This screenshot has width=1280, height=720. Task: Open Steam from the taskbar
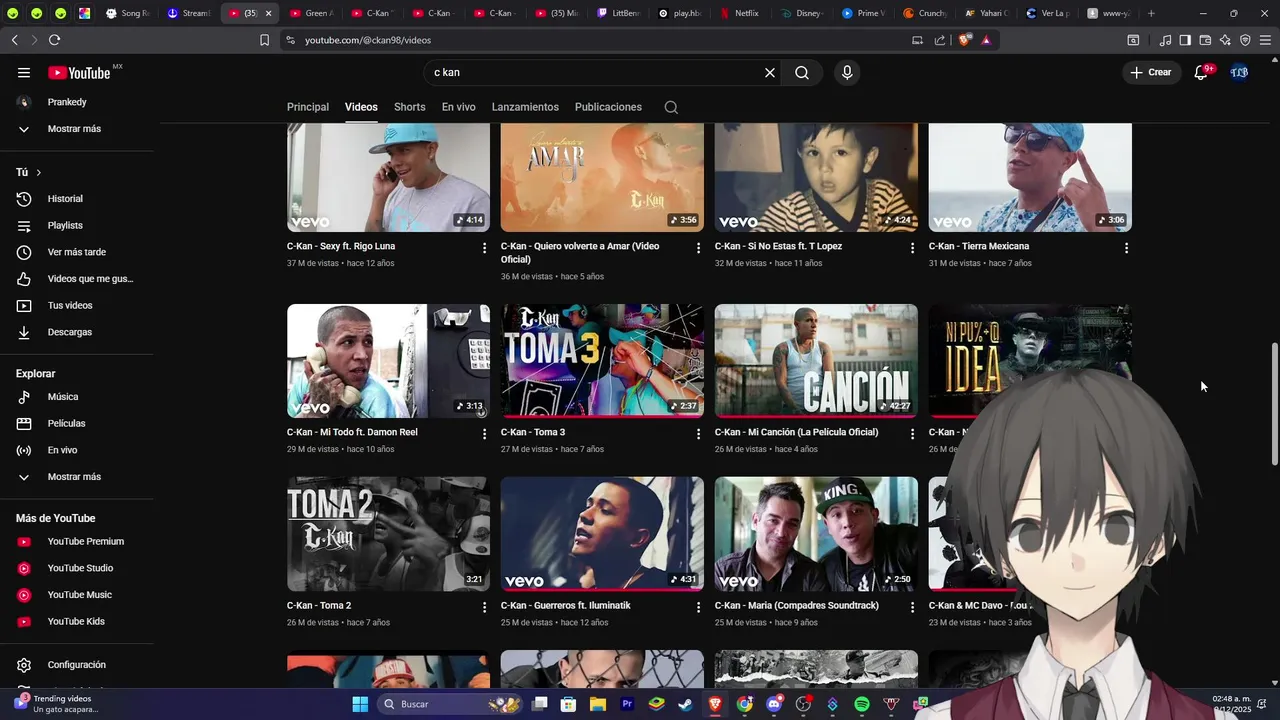point(685,704)
